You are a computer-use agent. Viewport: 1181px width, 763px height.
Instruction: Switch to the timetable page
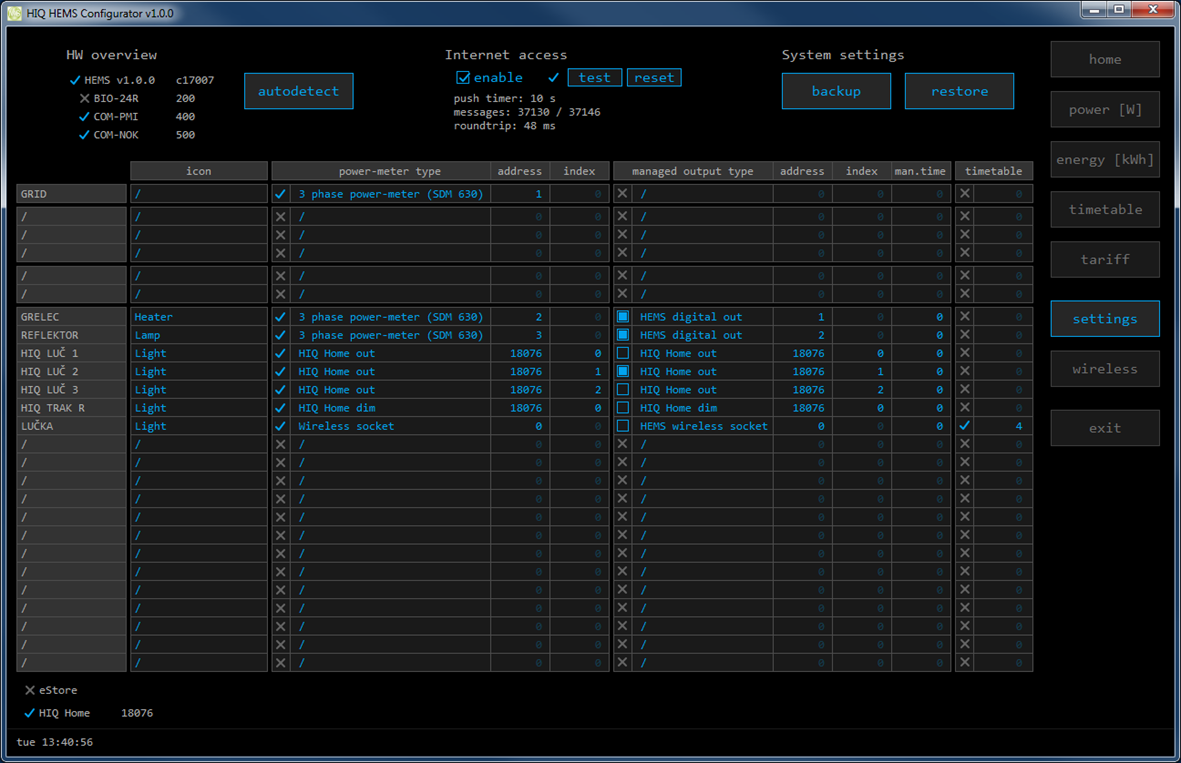pos(1104,209)
